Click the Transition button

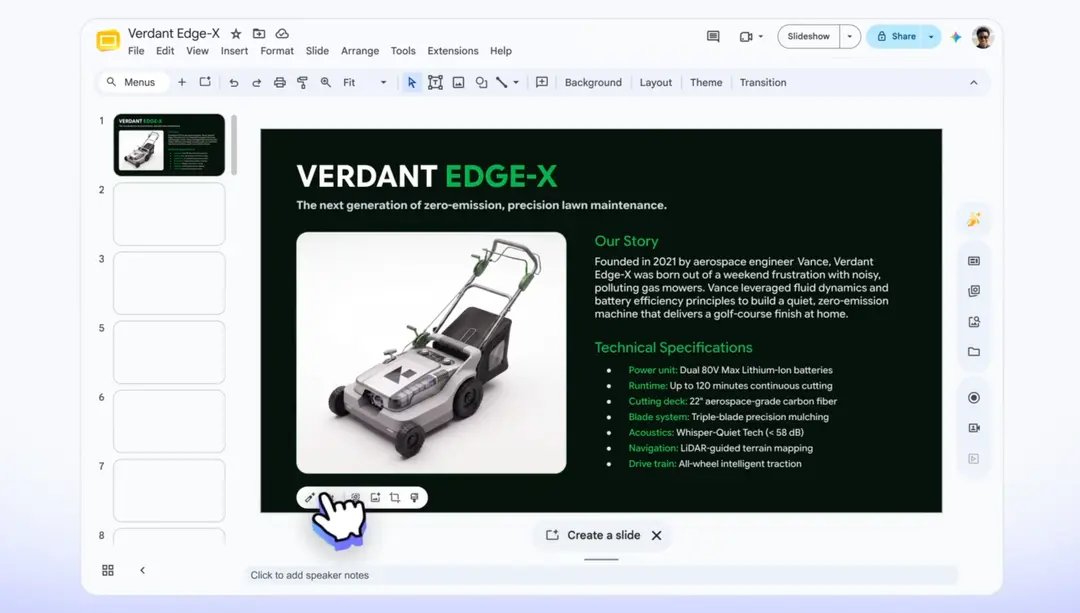(x=763, y=83)
